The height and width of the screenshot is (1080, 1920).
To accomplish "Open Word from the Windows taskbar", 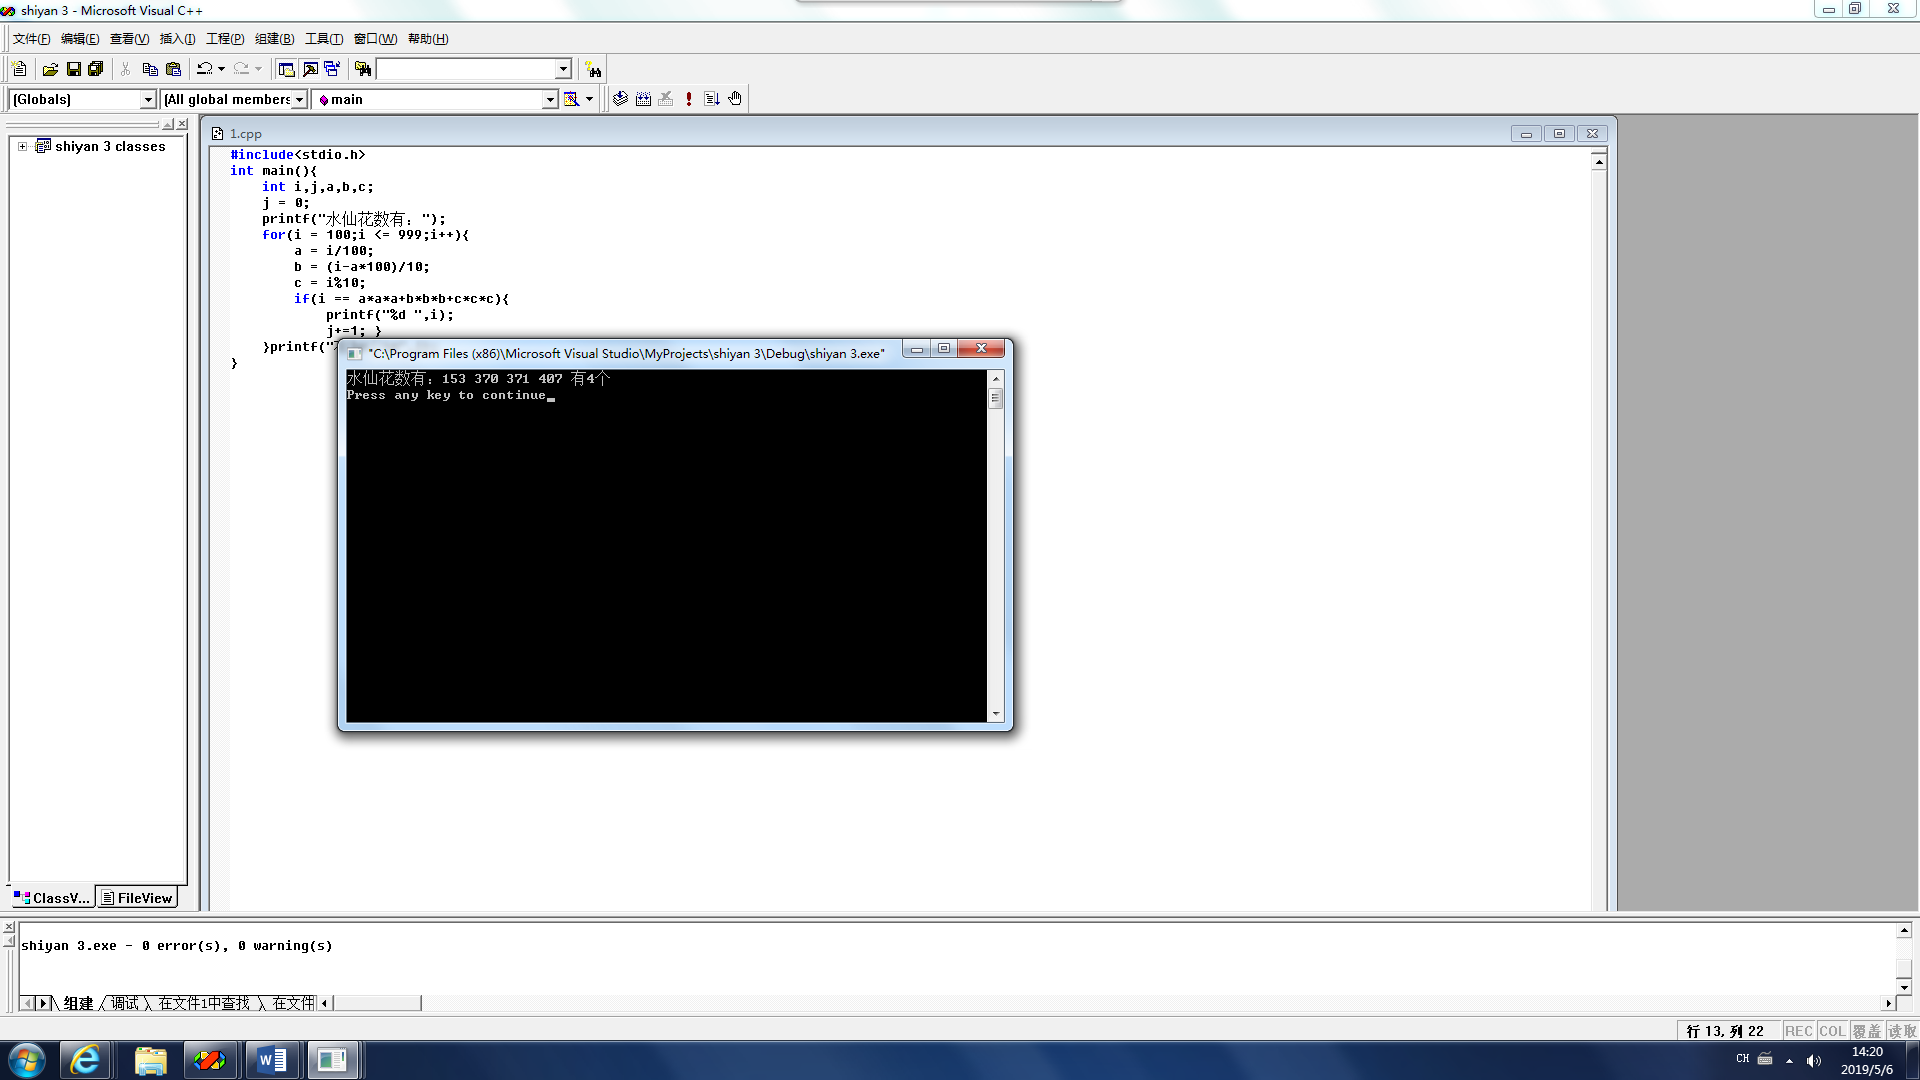I will (x=272, y=1060).
